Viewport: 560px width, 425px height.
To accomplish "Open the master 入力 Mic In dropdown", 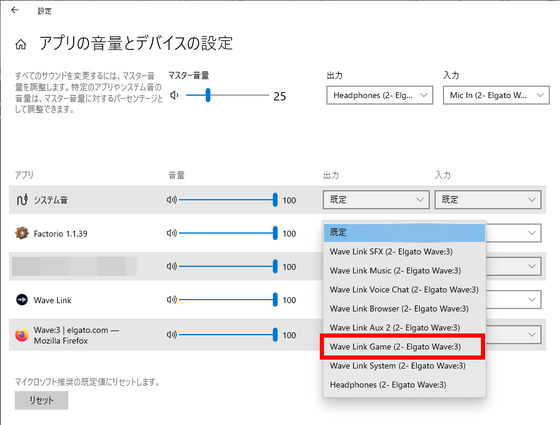I will (x=496, y=95).
